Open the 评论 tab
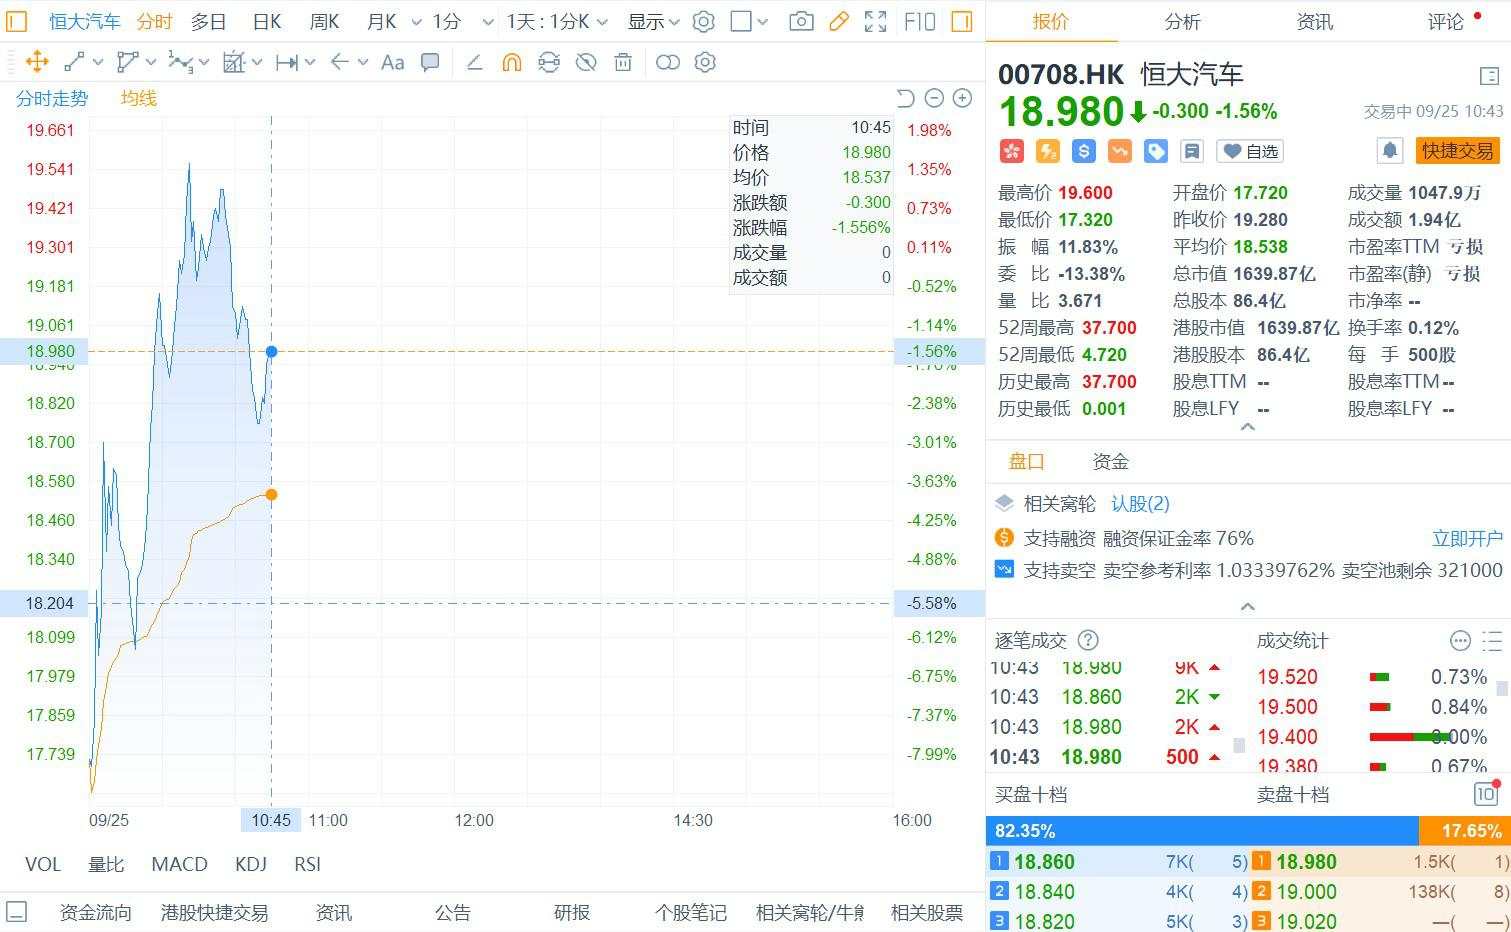The height and width of the screenshot is (932, 1511). click(x=1445, y=21)
